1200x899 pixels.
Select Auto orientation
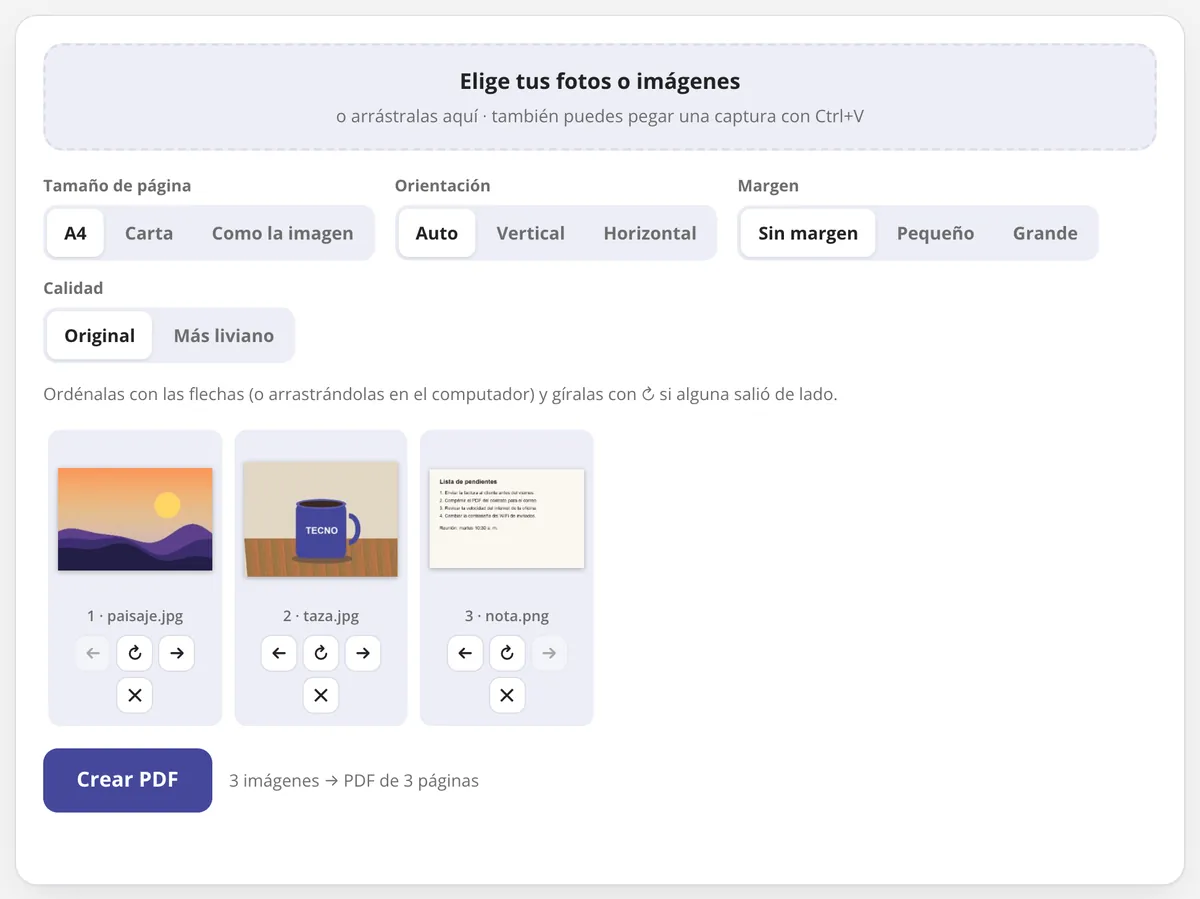437,233
